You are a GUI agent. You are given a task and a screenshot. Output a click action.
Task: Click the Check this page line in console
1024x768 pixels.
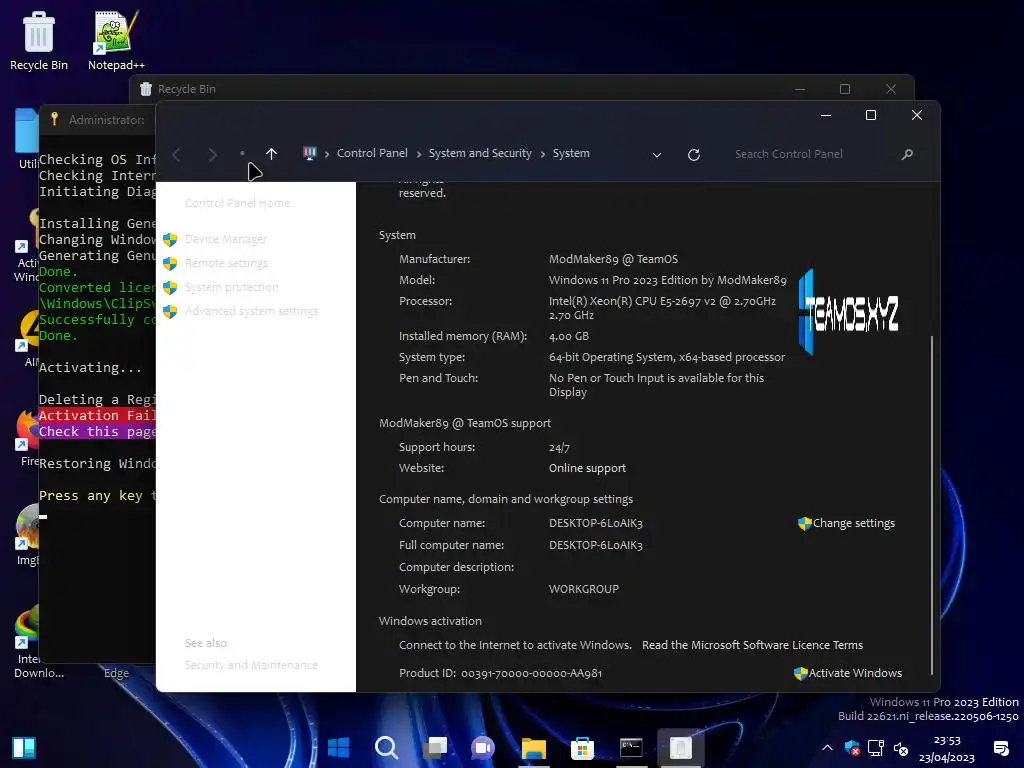pyautogui.click(x=97, y=432)
